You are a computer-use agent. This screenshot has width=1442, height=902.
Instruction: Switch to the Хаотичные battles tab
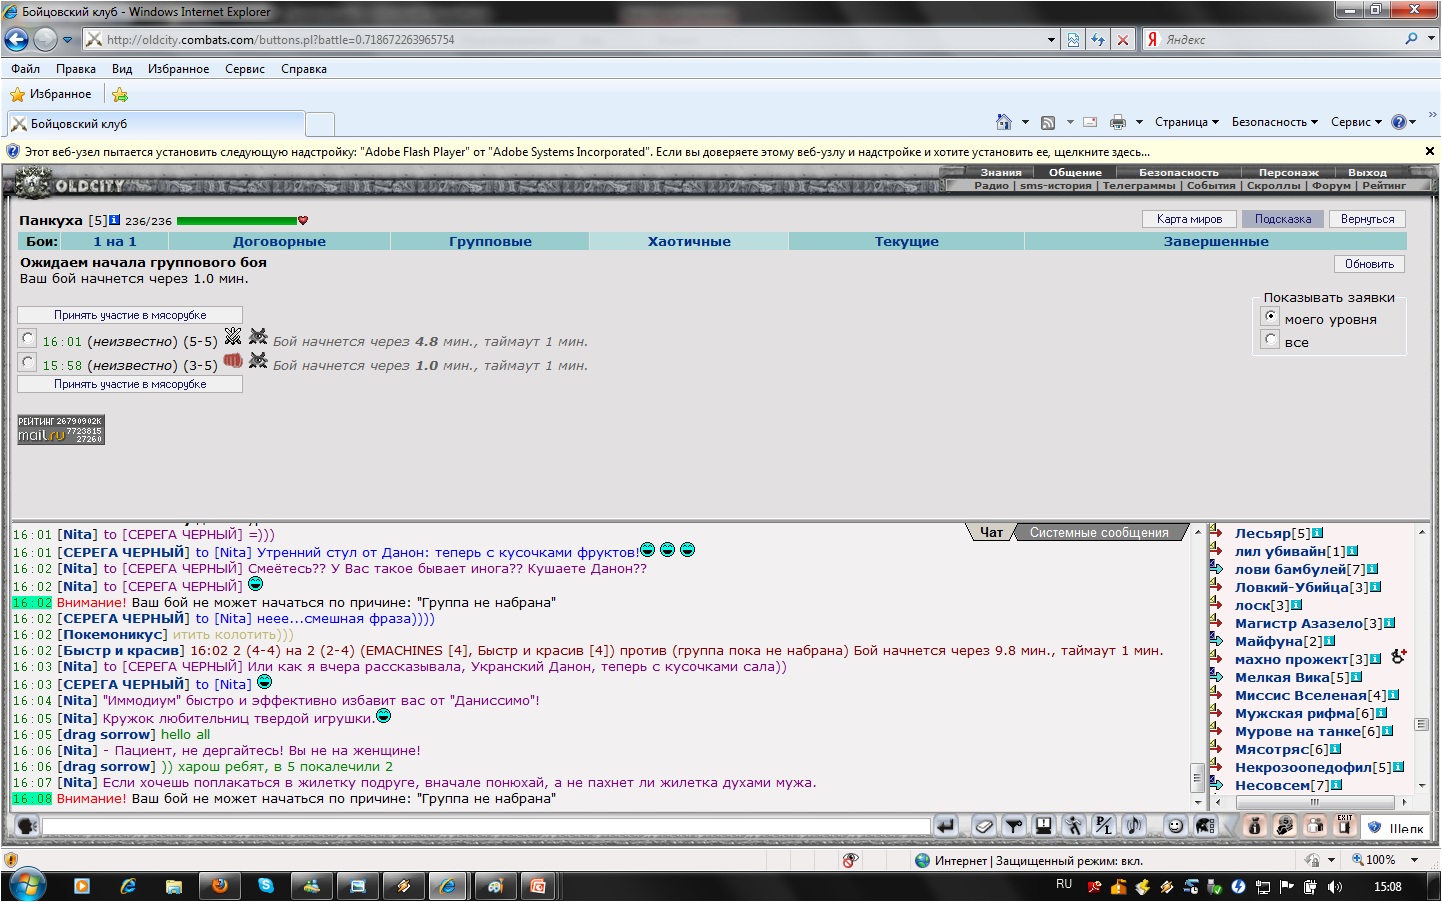(689, 241)
